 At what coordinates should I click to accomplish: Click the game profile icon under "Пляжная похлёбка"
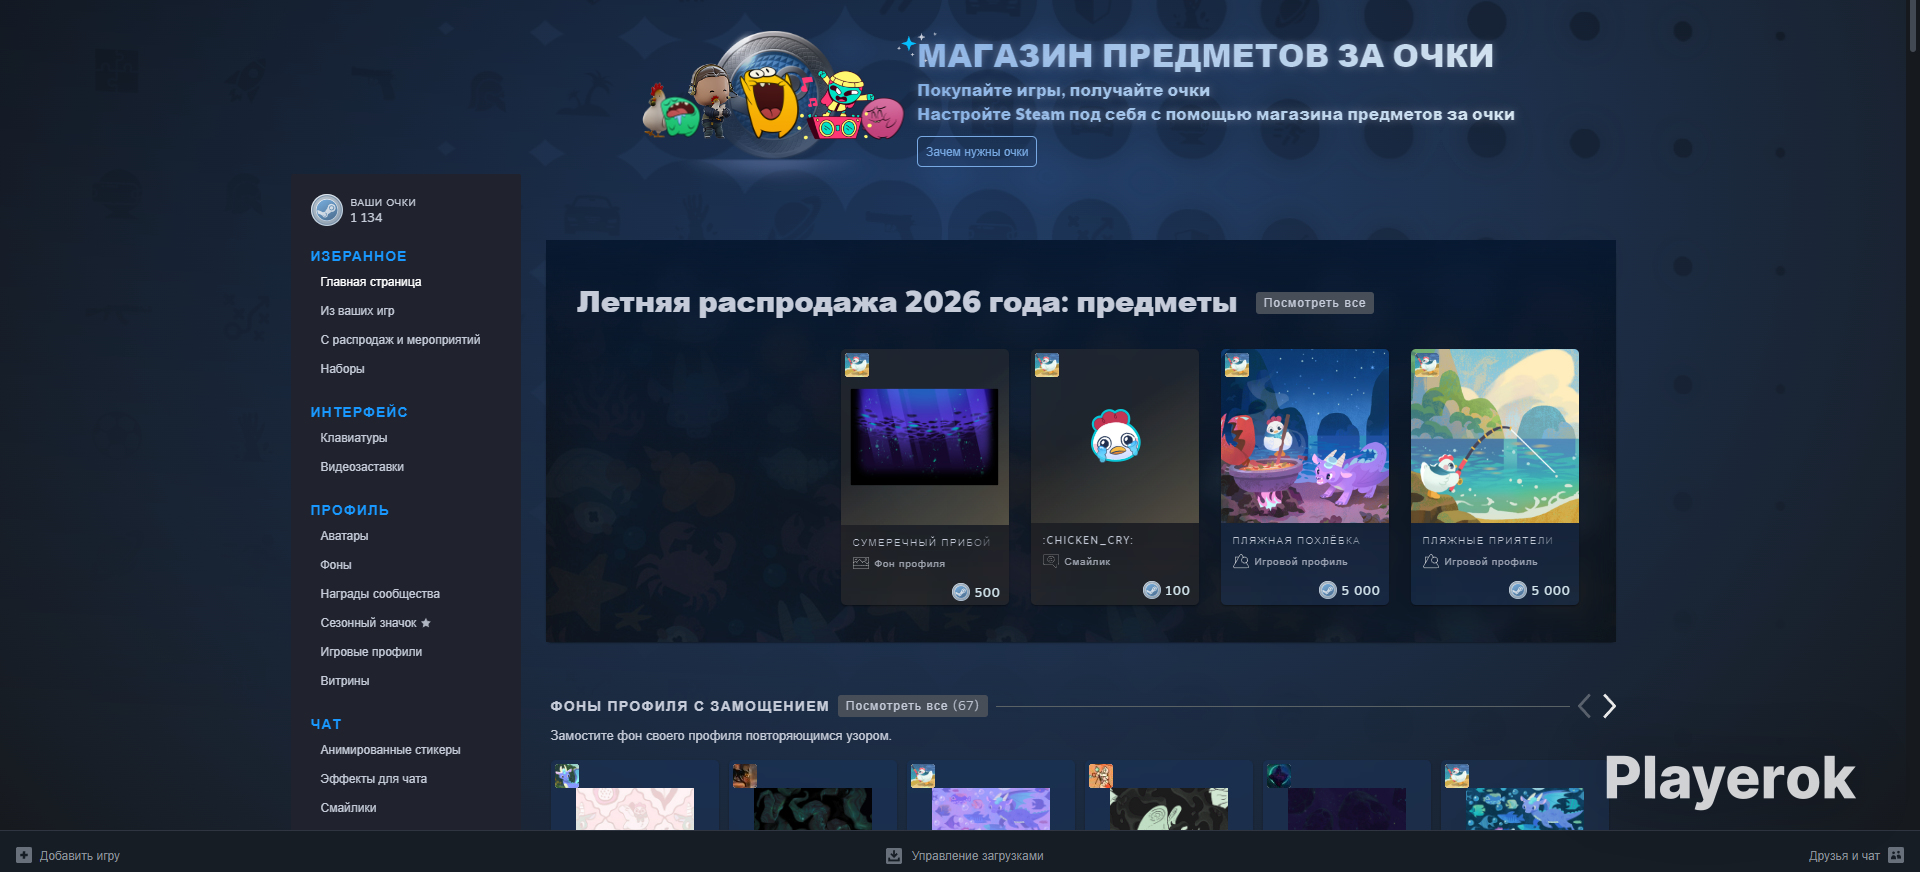coord(1241,561)
